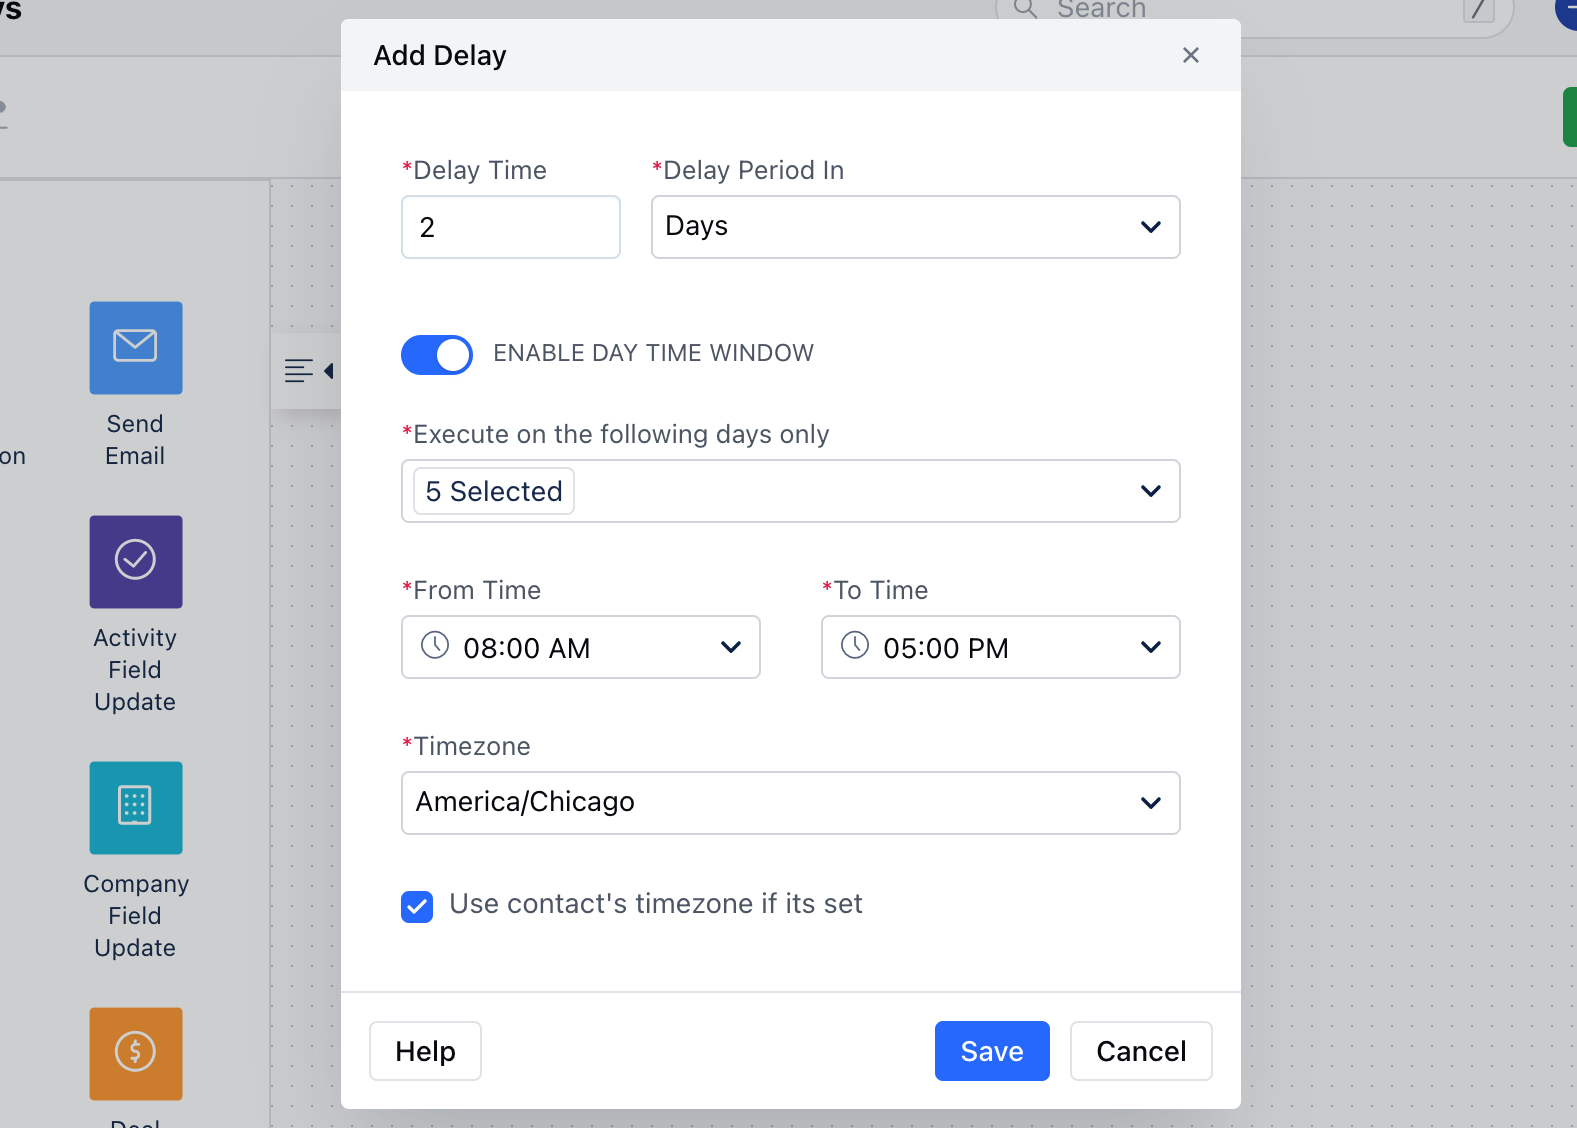Click the search magnifier icon

(x=1025, y=9)
